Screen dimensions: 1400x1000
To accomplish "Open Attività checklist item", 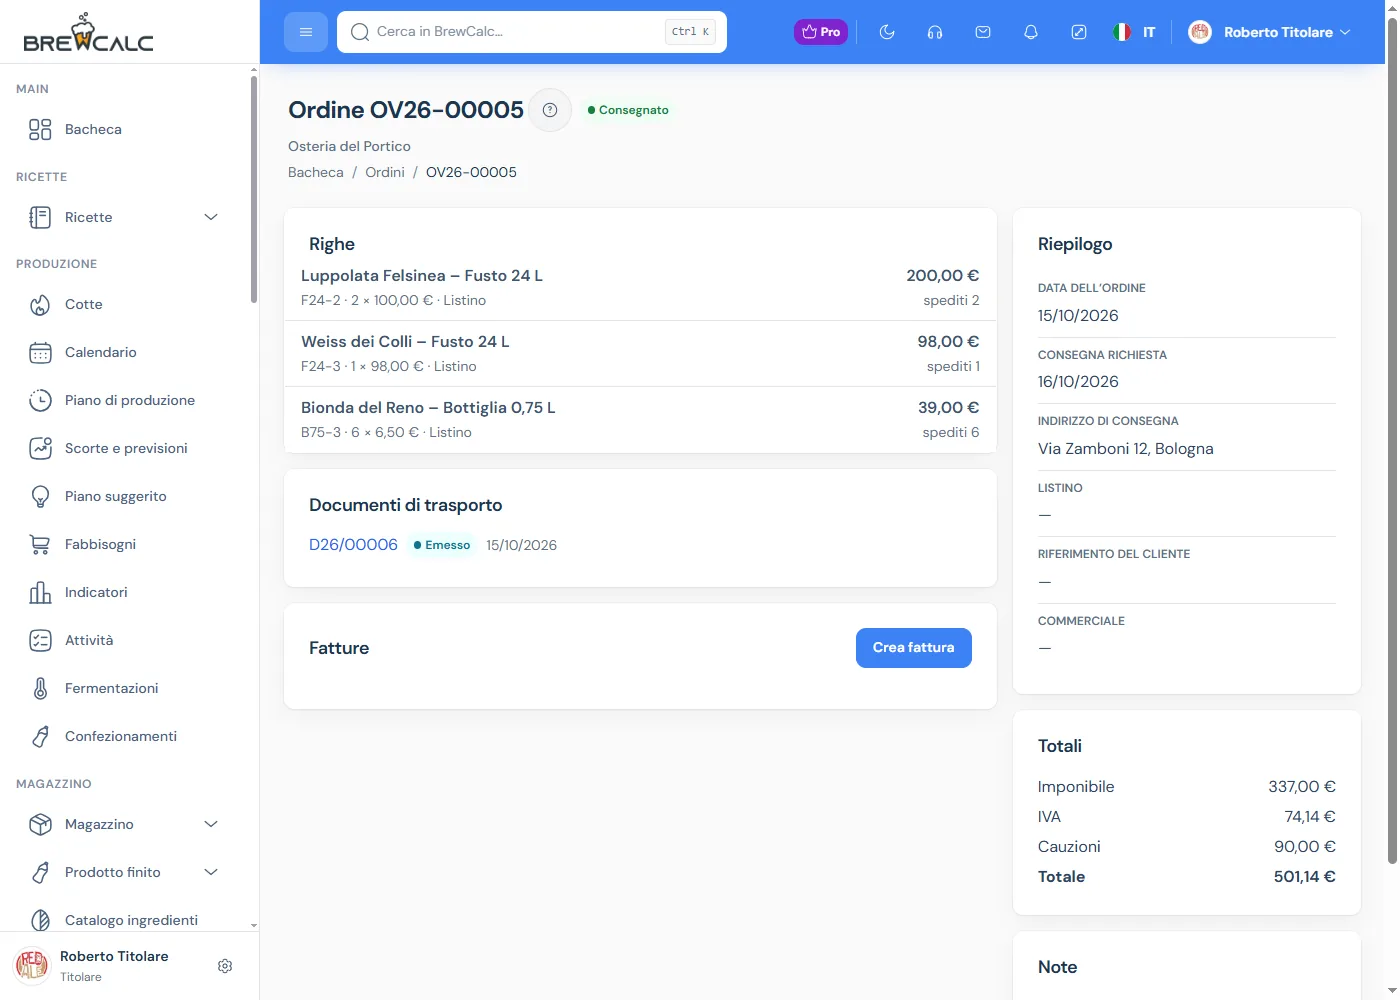I will [x=125, y=640].
